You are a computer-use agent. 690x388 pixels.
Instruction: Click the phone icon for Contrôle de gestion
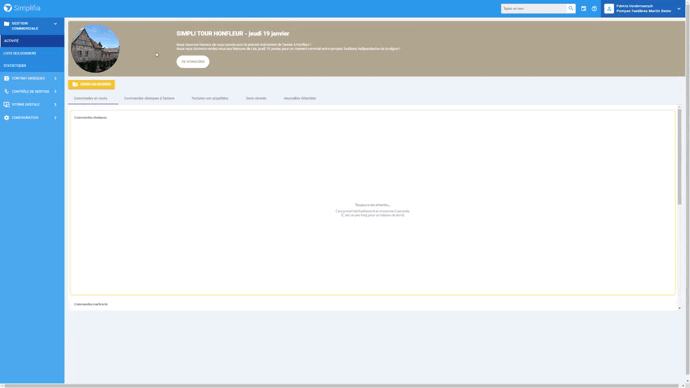point(6,92)
